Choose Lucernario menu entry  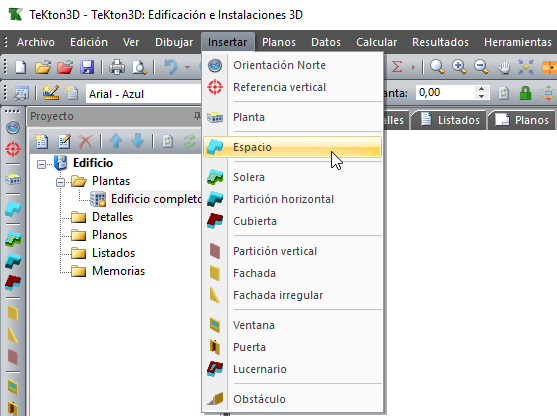click(x=293, y=369)
